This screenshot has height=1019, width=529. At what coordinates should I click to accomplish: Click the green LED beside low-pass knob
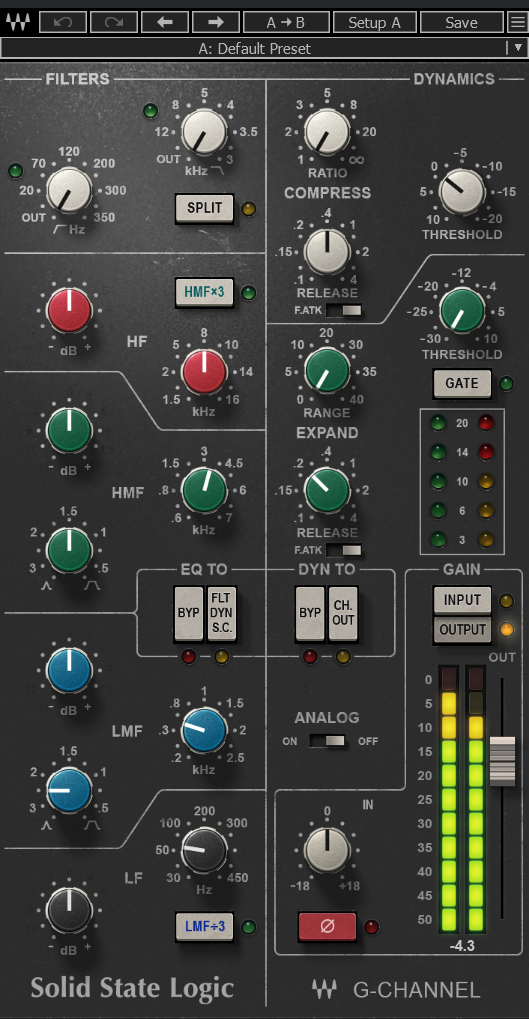[151, 110]
